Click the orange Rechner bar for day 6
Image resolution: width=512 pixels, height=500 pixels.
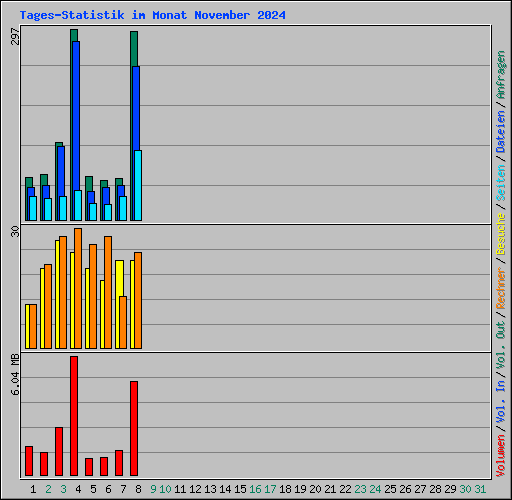tap(108, 293)
